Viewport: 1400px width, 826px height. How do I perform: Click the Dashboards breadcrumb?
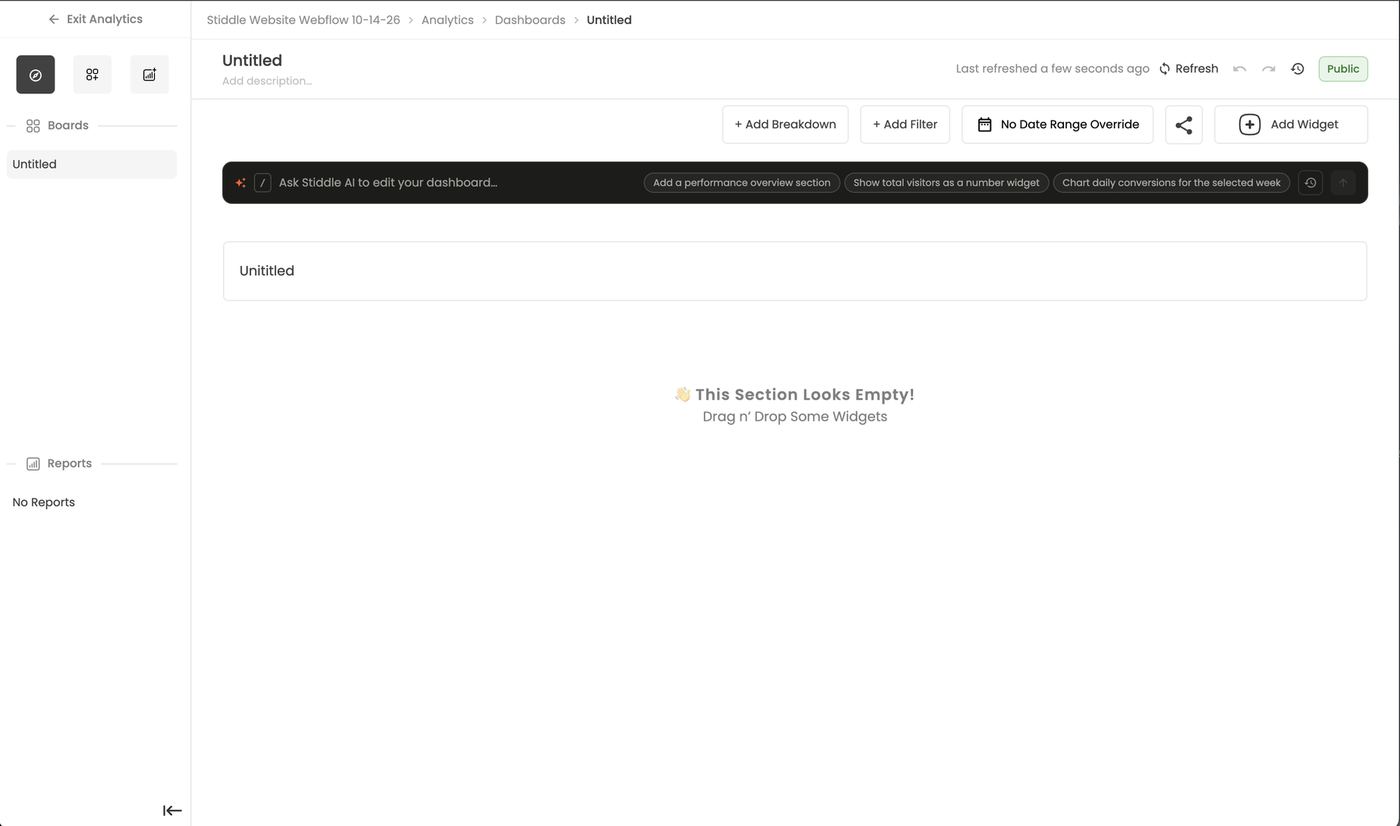(530, 20)
